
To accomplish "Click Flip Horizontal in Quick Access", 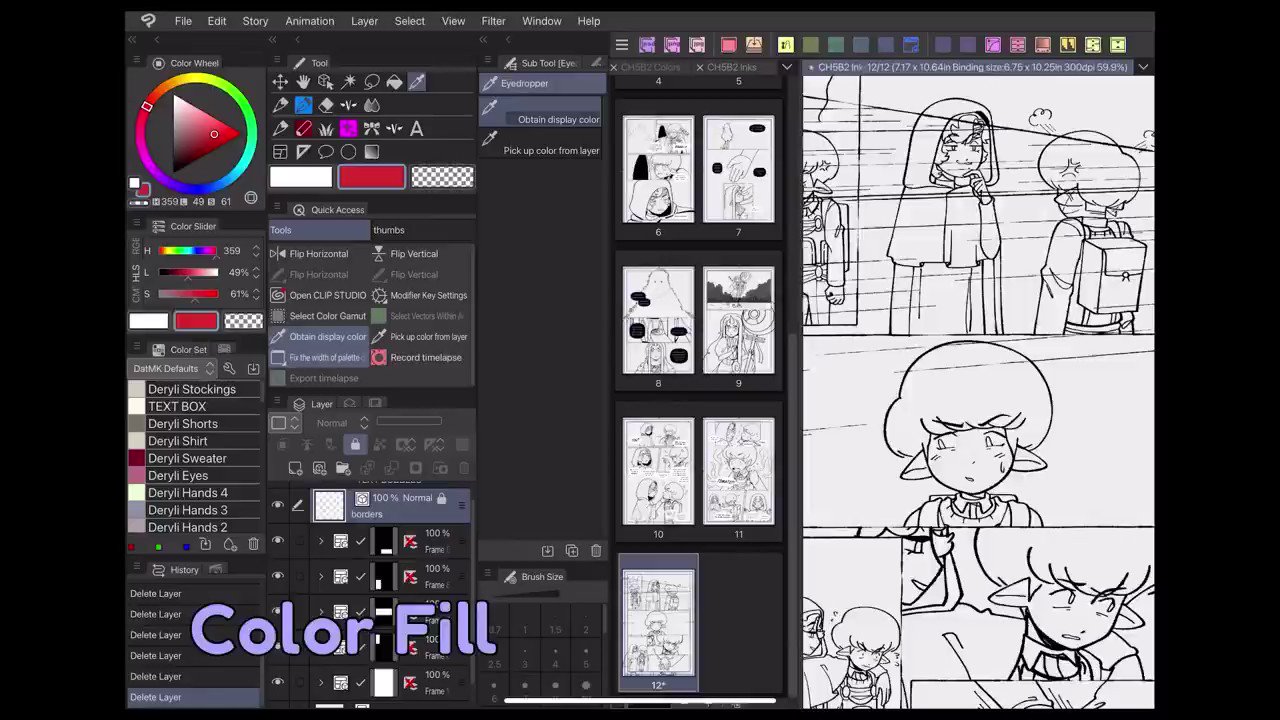I will click(318, 254).
